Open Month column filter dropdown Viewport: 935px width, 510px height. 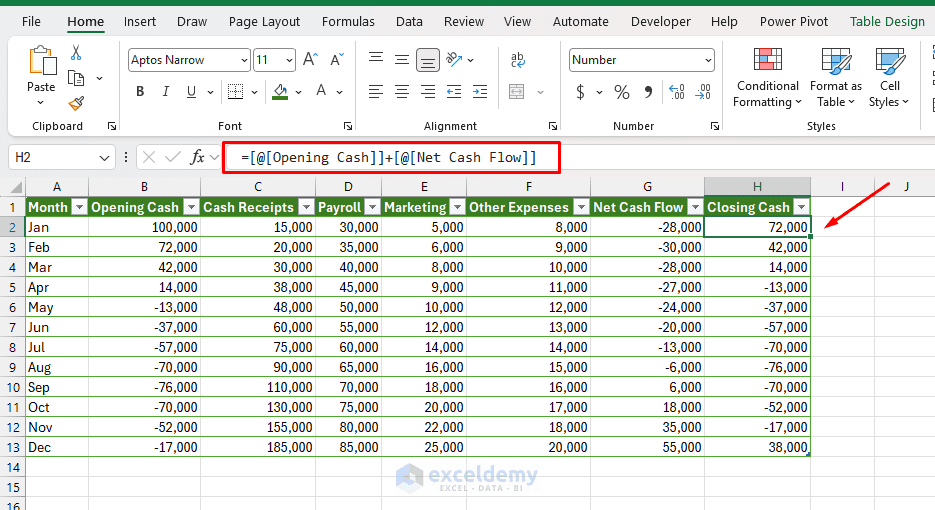pos(79,207)
